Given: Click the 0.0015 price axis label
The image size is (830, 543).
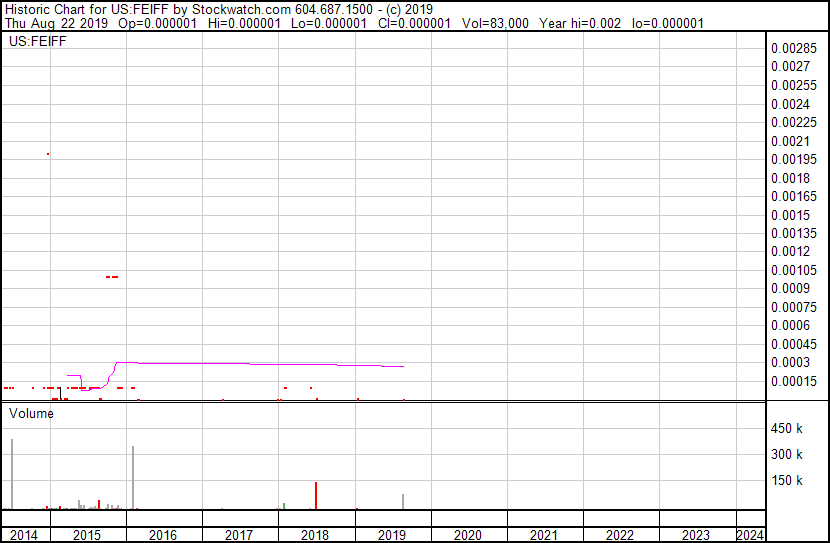Looking at the screenshot, I should pos(789,215).
